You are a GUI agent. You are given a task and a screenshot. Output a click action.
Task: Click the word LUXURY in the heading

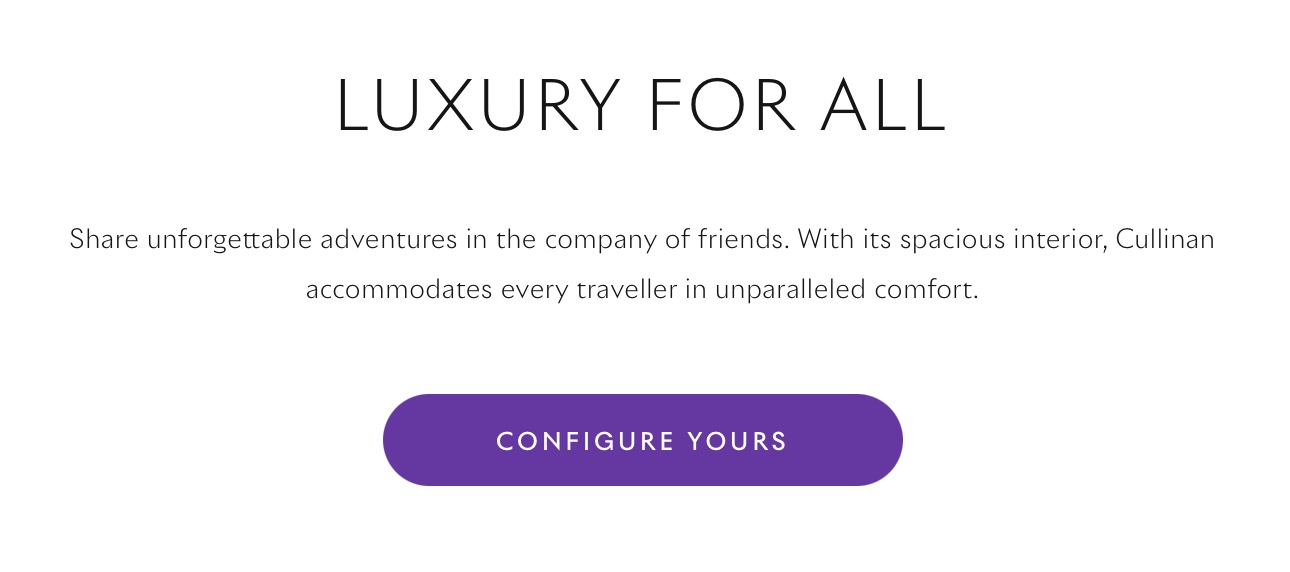coord(478,105)
